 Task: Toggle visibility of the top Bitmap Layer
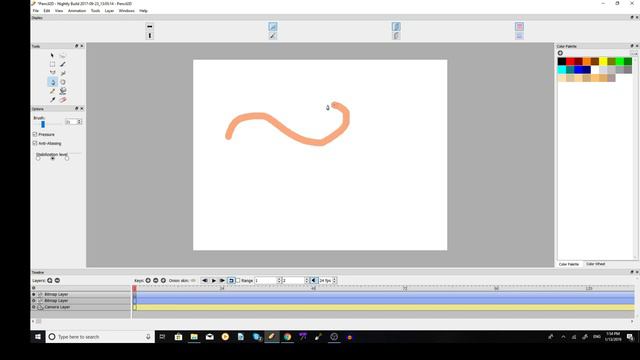click(x=34, y=294)
